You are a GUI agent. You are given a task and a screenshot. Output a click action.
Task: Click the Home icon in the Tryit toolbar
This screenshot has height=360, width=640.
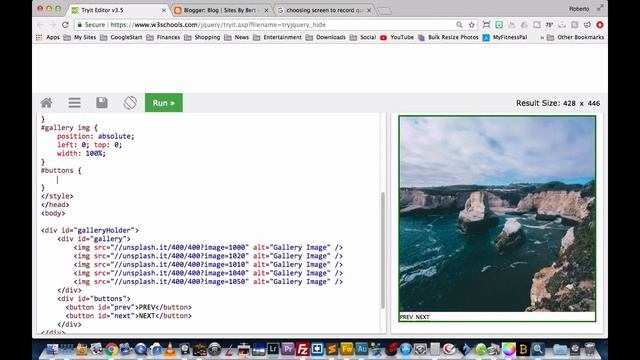(x=47, y=103)
